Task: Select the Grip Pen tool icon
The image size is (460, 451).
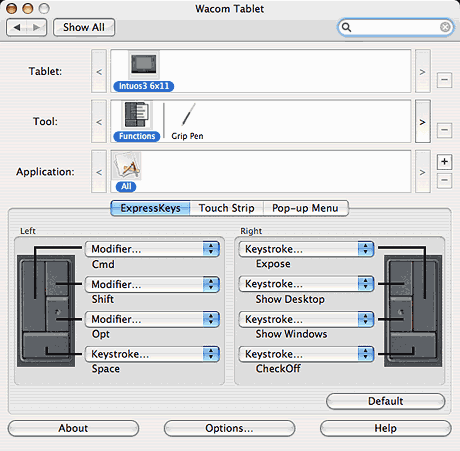Action: 188,115
